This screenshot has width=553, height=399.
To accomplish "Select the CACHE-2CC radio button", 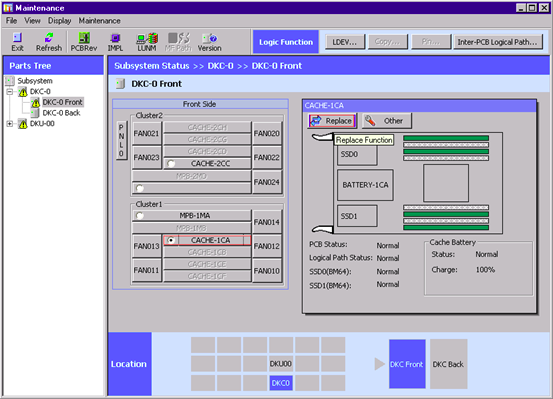I will [x=171, y=163].
